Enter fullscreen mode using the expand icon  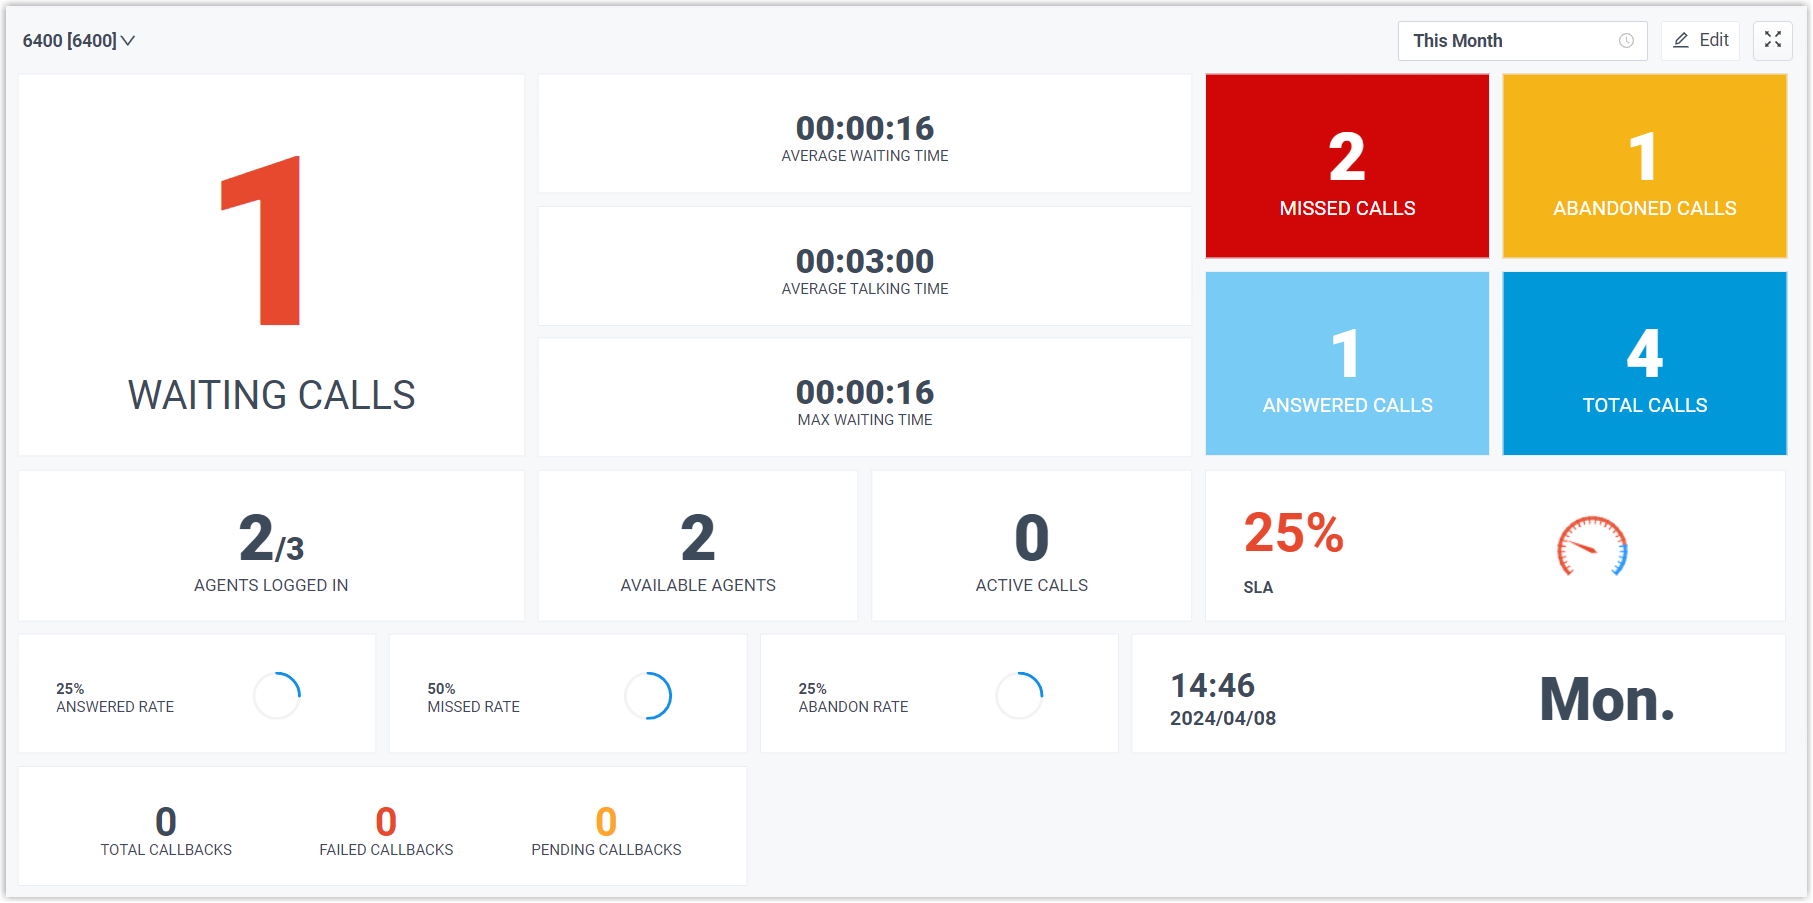tap(1773, 40)
